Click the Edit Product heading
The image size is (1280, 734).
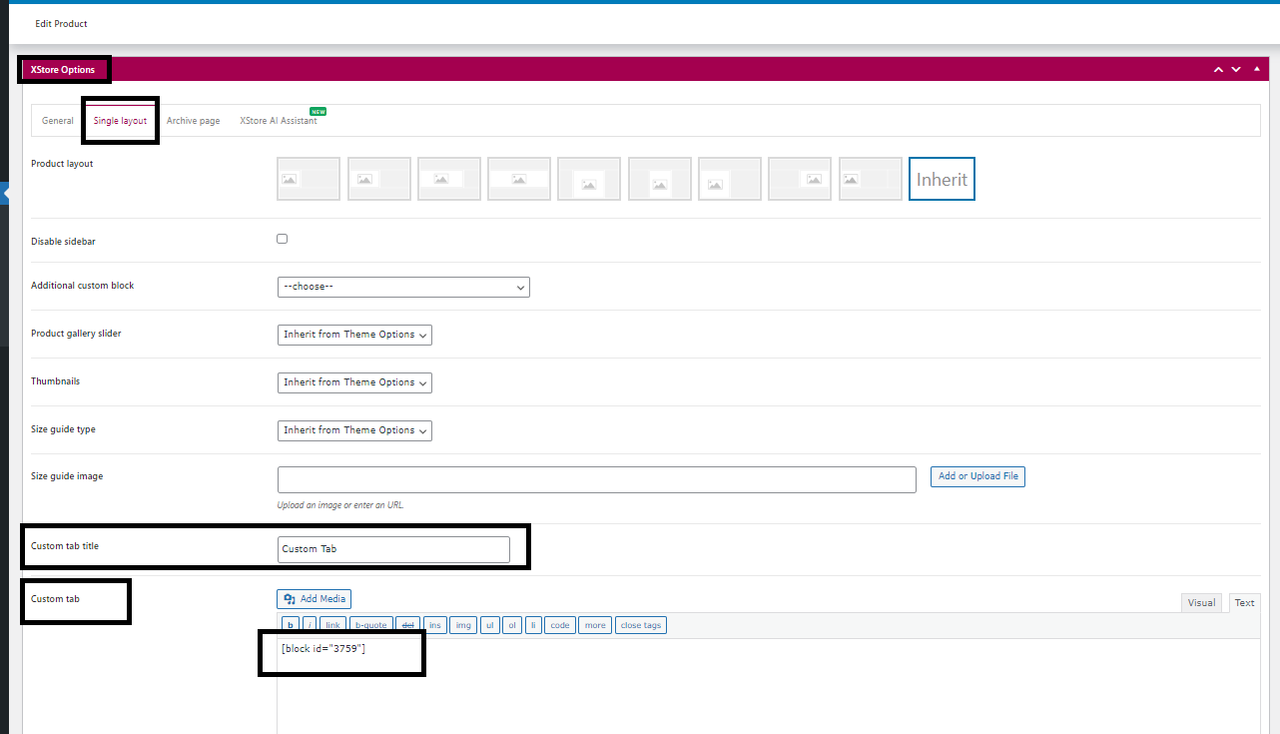[x=61, y=23]
